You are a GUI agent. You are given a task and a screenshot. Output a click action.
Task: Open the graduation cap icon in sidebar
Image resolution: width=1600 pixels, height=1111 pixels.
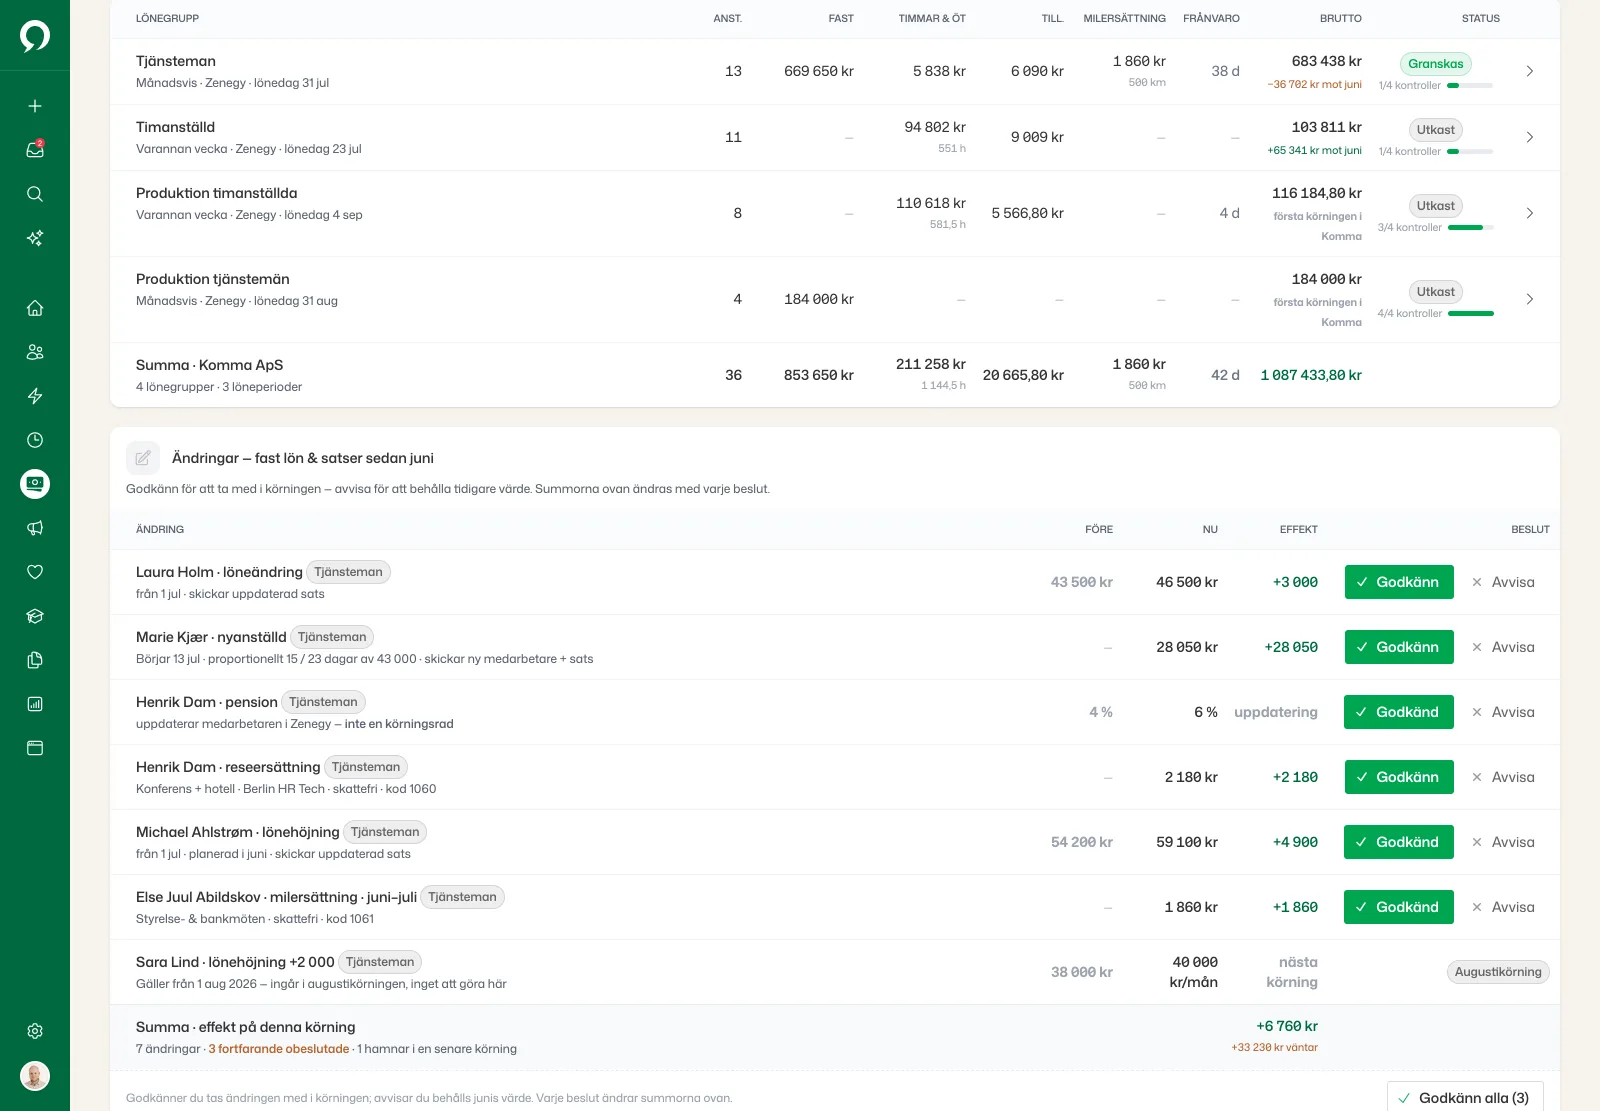click(x=35, y=616)
